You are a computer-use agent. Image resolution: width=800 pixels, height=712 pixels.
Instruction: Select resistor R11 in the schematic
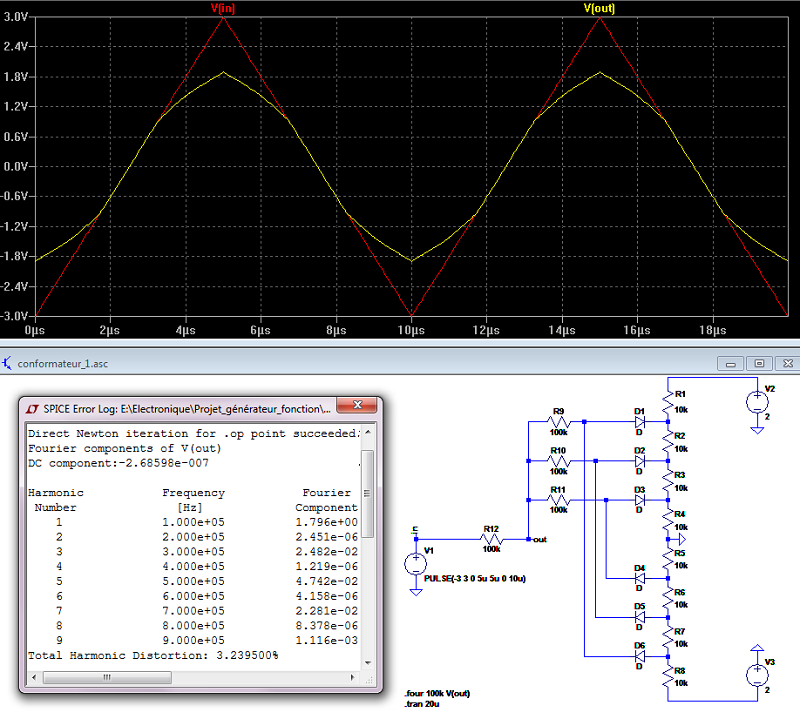click(559, 500)
